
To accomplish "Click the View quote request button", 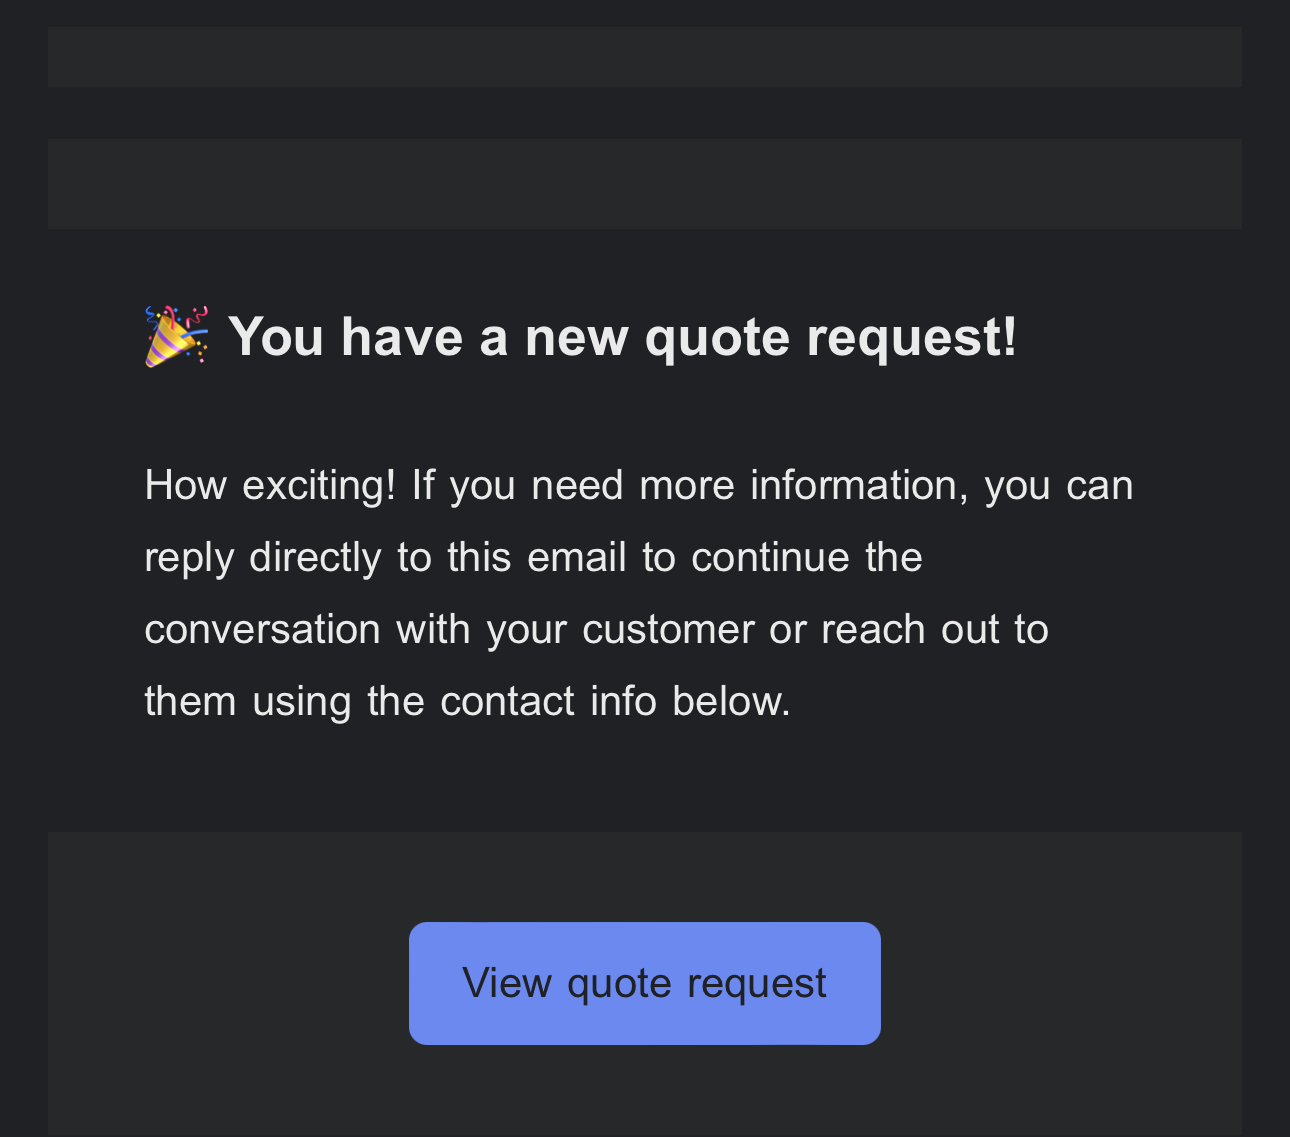I will point(645,983).
